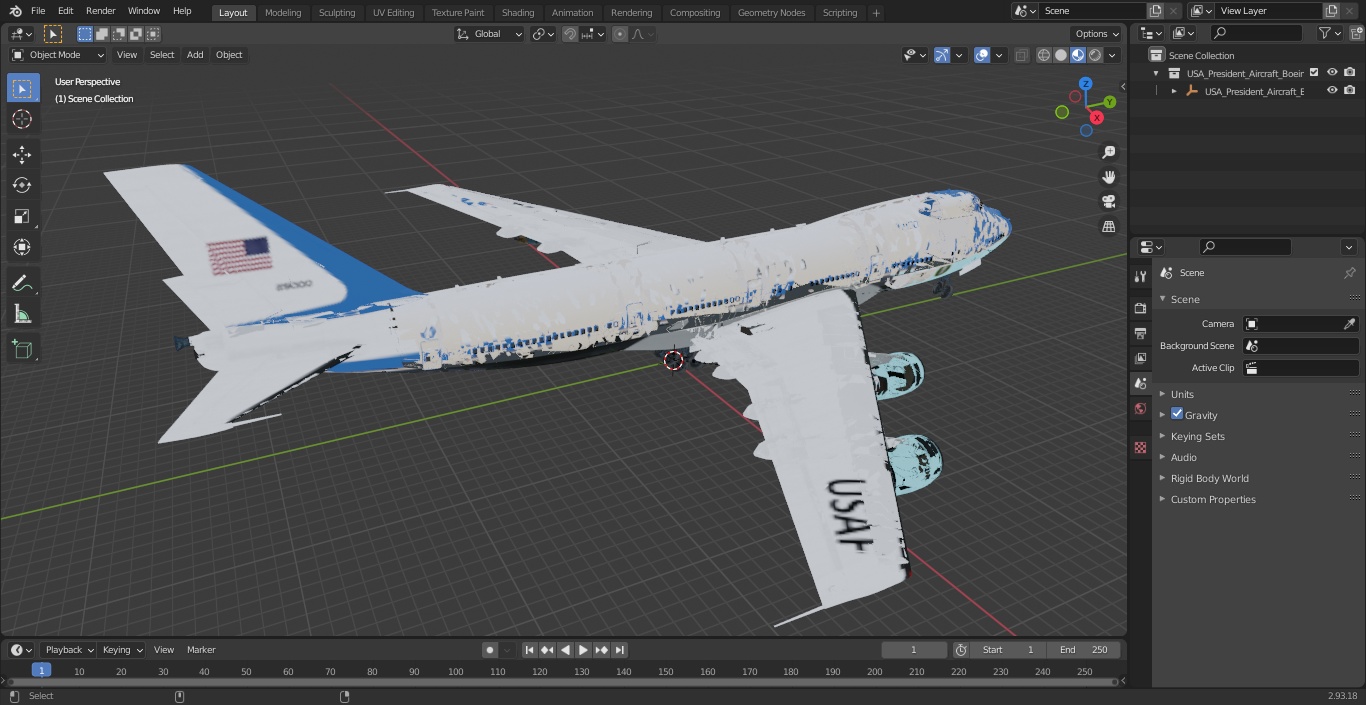Select material preview shading mode

click(1078, 55)
